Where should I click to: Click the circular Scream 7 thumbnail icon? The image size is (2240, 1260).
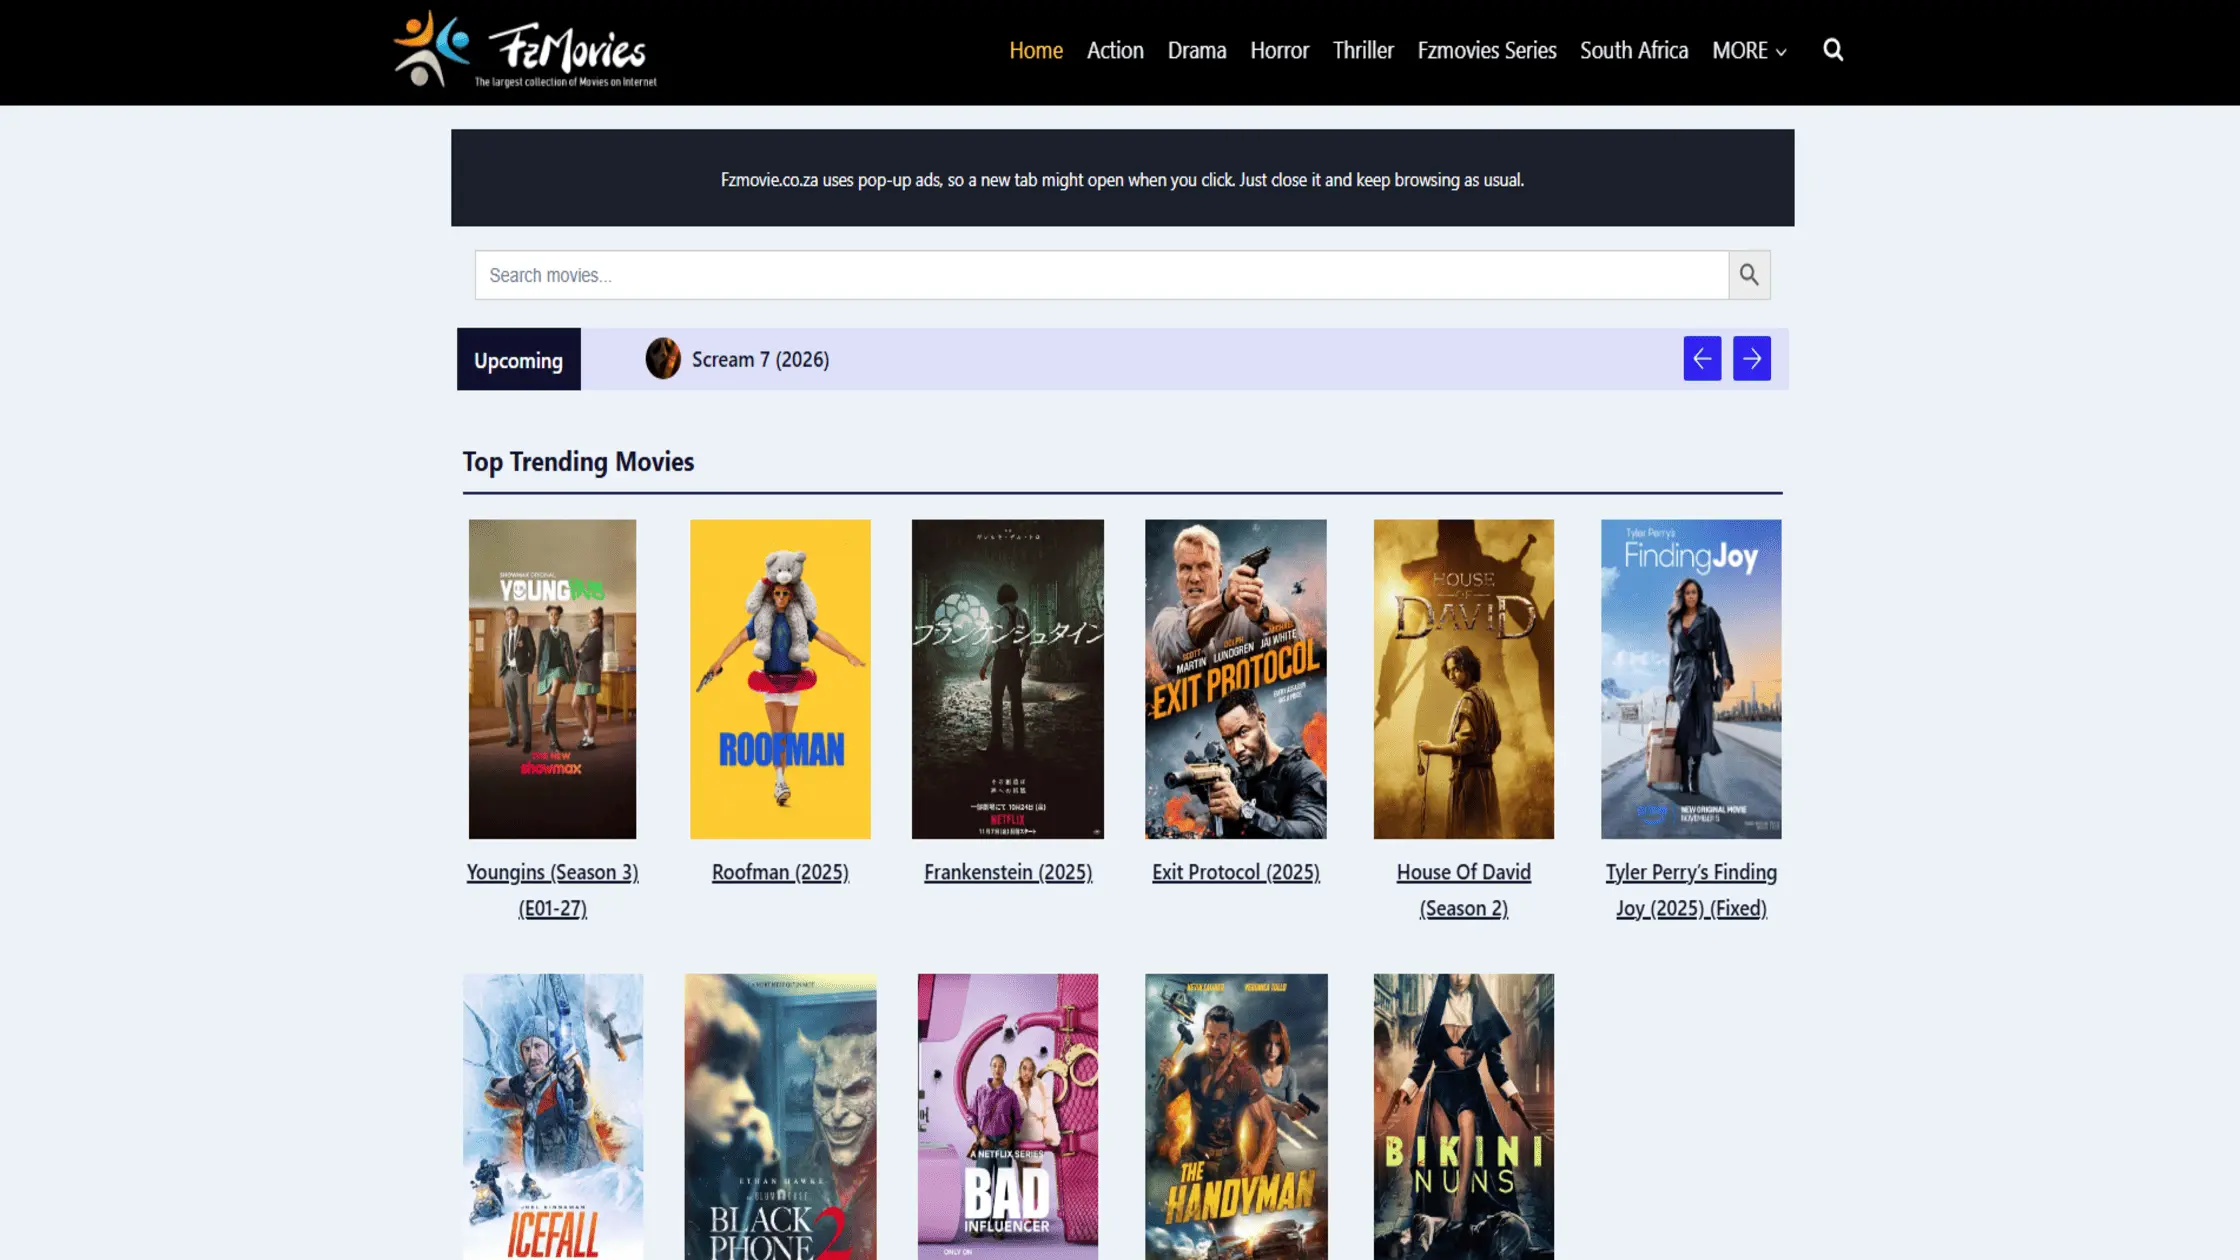click(x=663, y=359)
